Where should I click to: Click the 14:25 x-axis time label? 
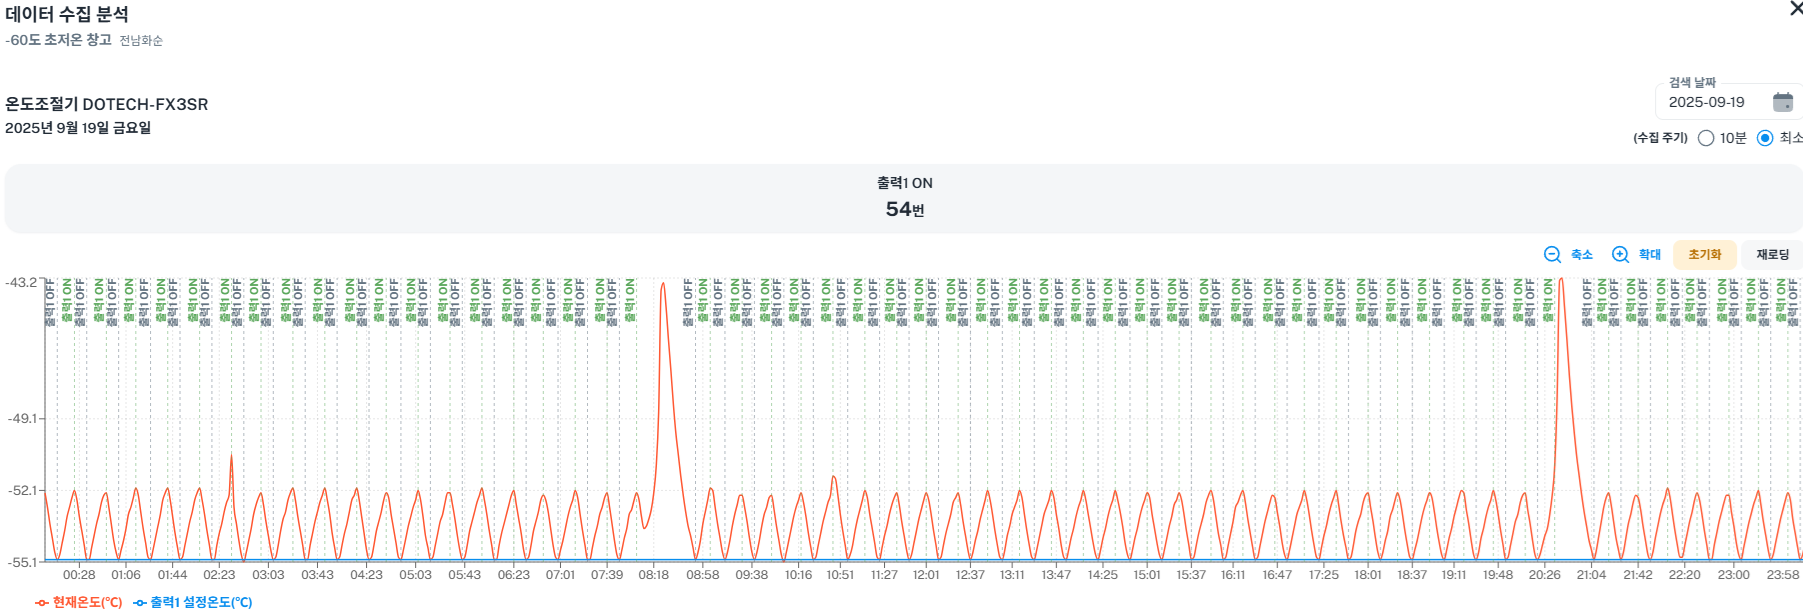point(1102,575)
